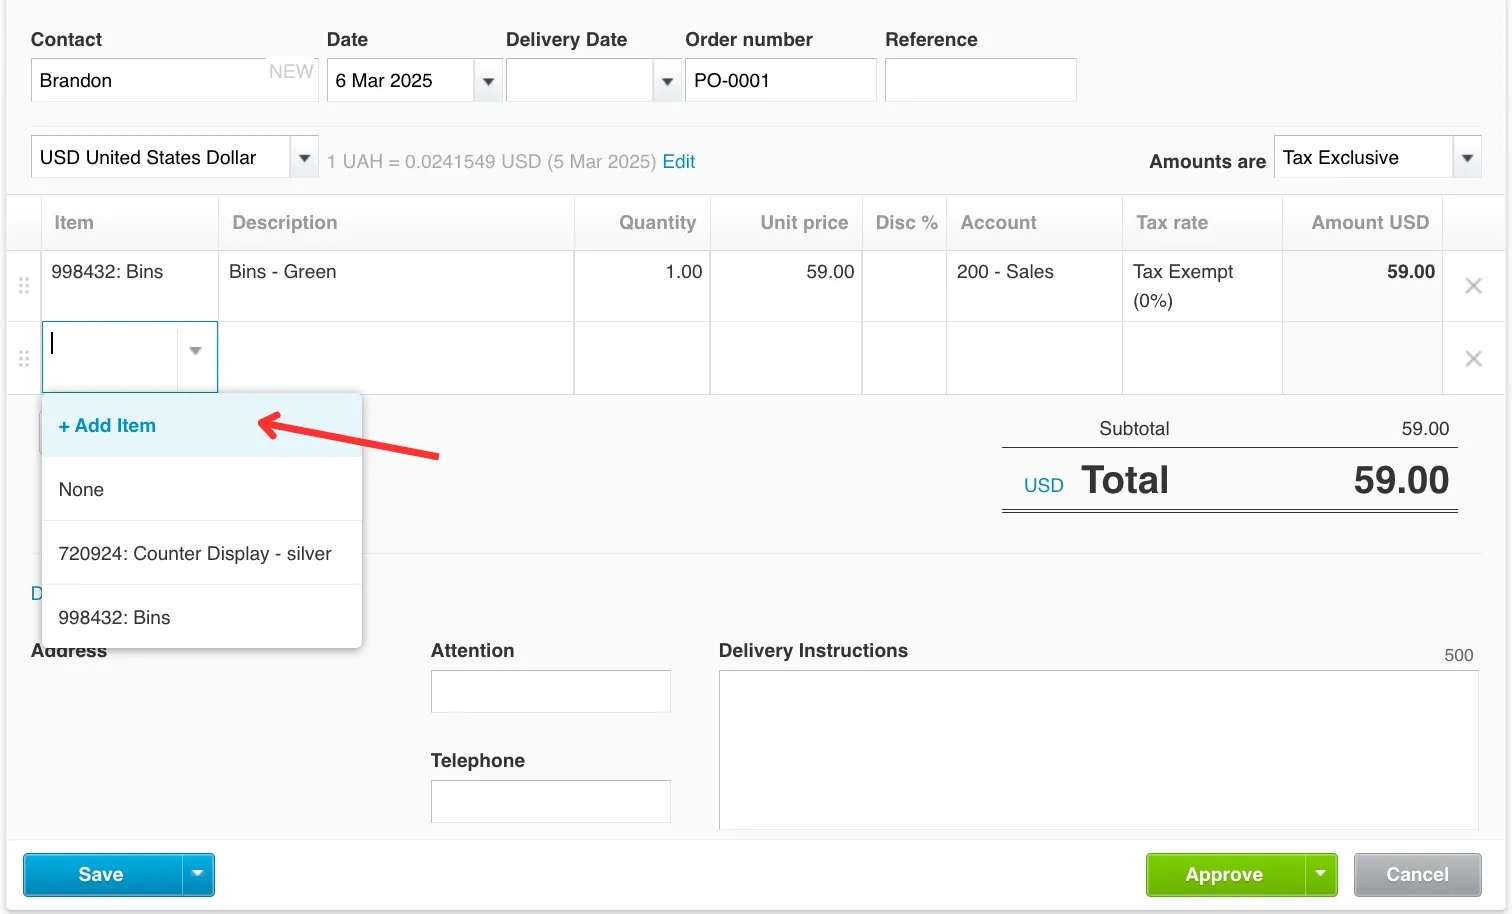The image size is (1512, 914).
Task: Click the 200 - Sales account cell
Action: [x=1034, y=286]
